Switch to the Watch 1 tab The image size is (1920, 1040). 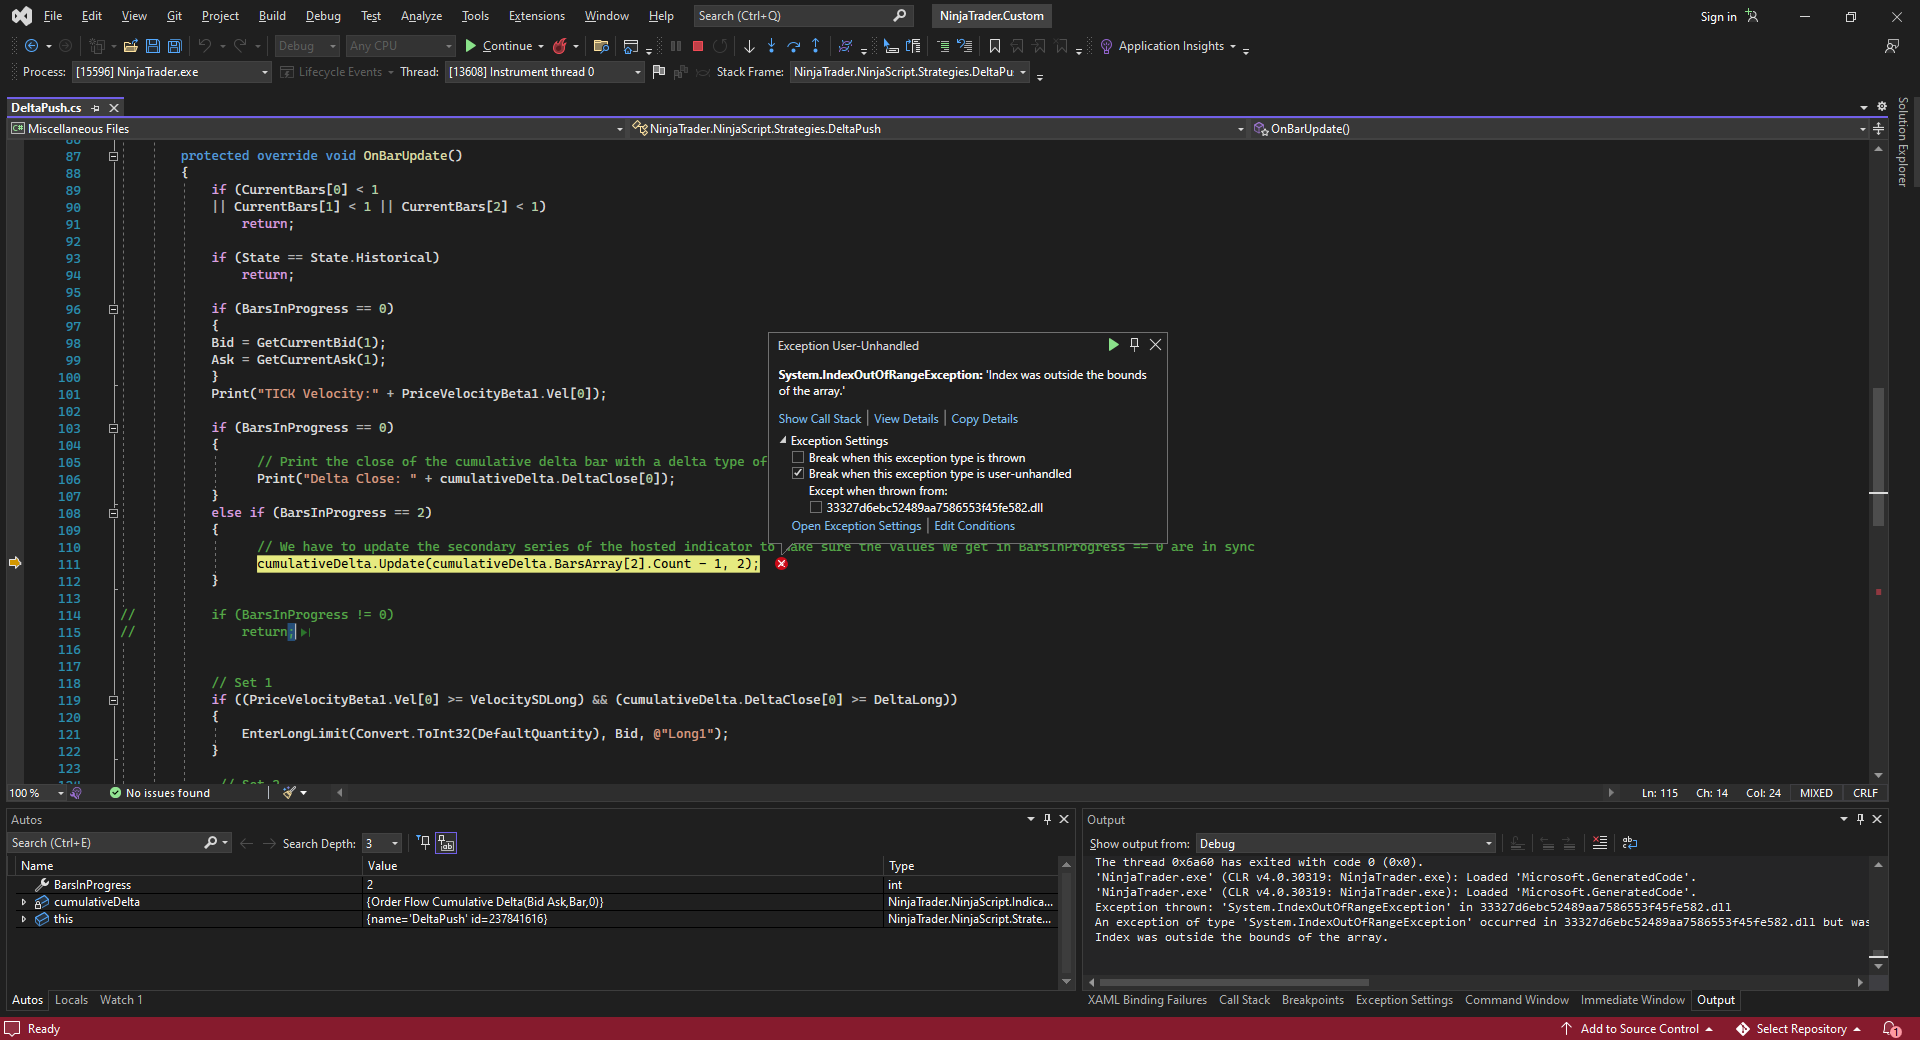coord(121,1000)
